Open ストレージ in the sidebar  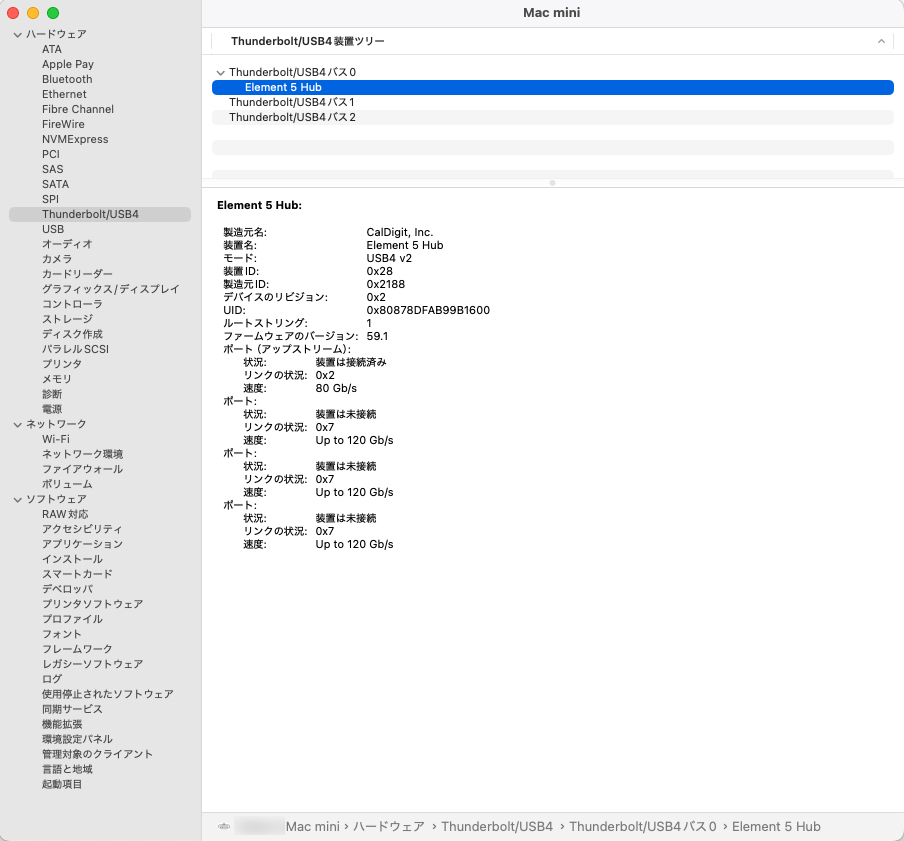[67, 319]
